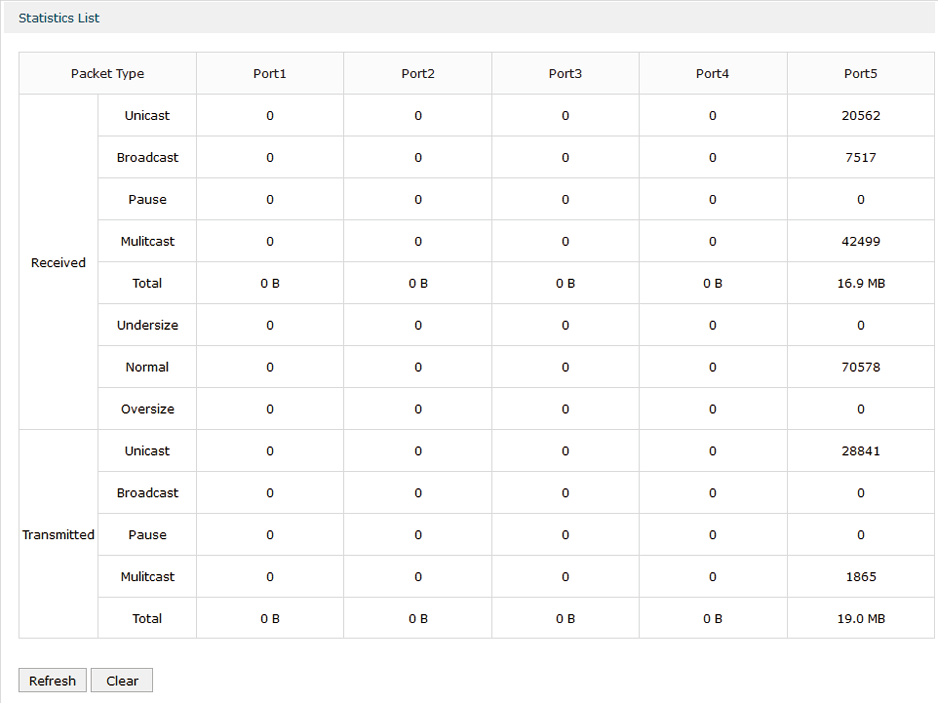The height and width of the screenshot is (703, 938).
Task: Click the Packet Type header cell
Action: (x=108, y=74)
